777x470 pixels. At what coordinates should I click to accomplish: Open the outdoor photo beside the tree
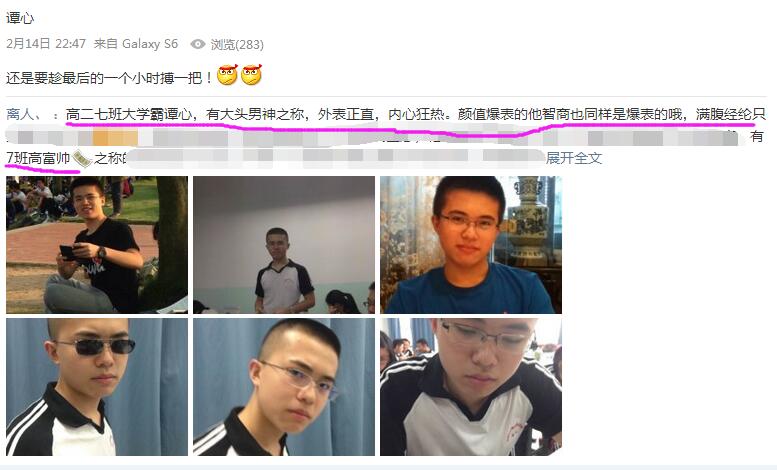point(97,245)
